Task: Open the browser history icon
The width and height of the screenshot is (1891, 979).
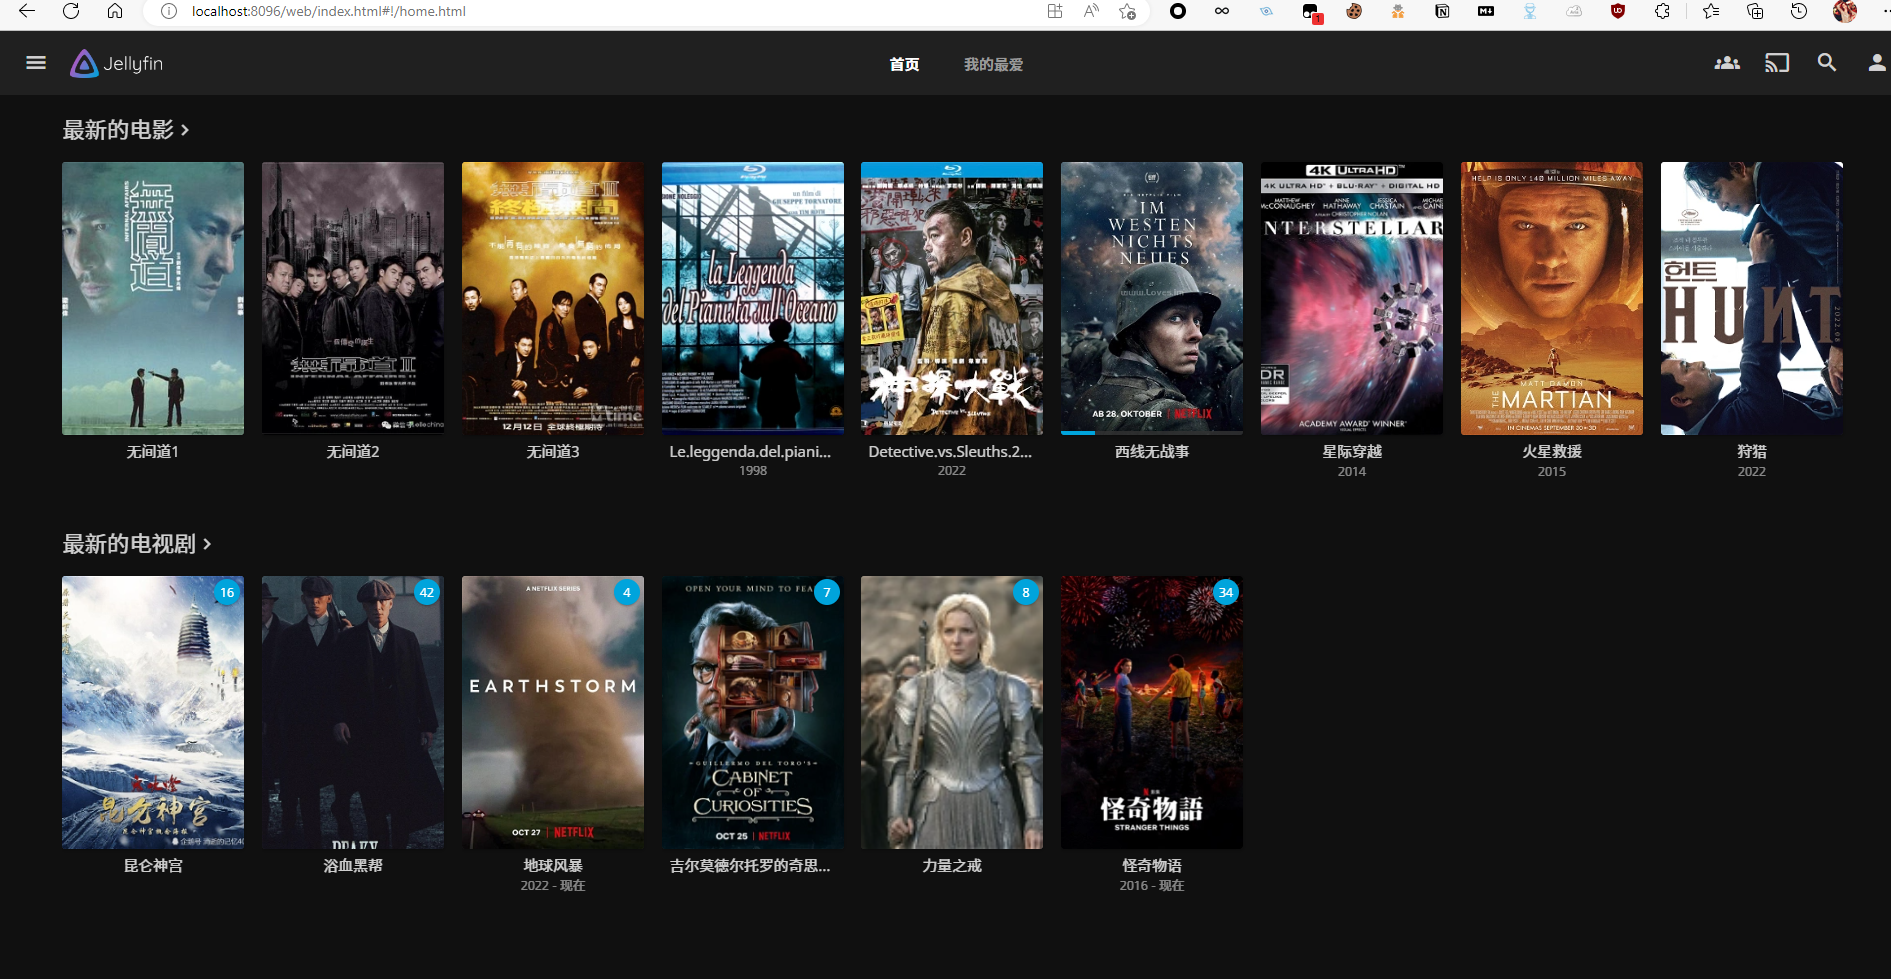Action: 1799,11
